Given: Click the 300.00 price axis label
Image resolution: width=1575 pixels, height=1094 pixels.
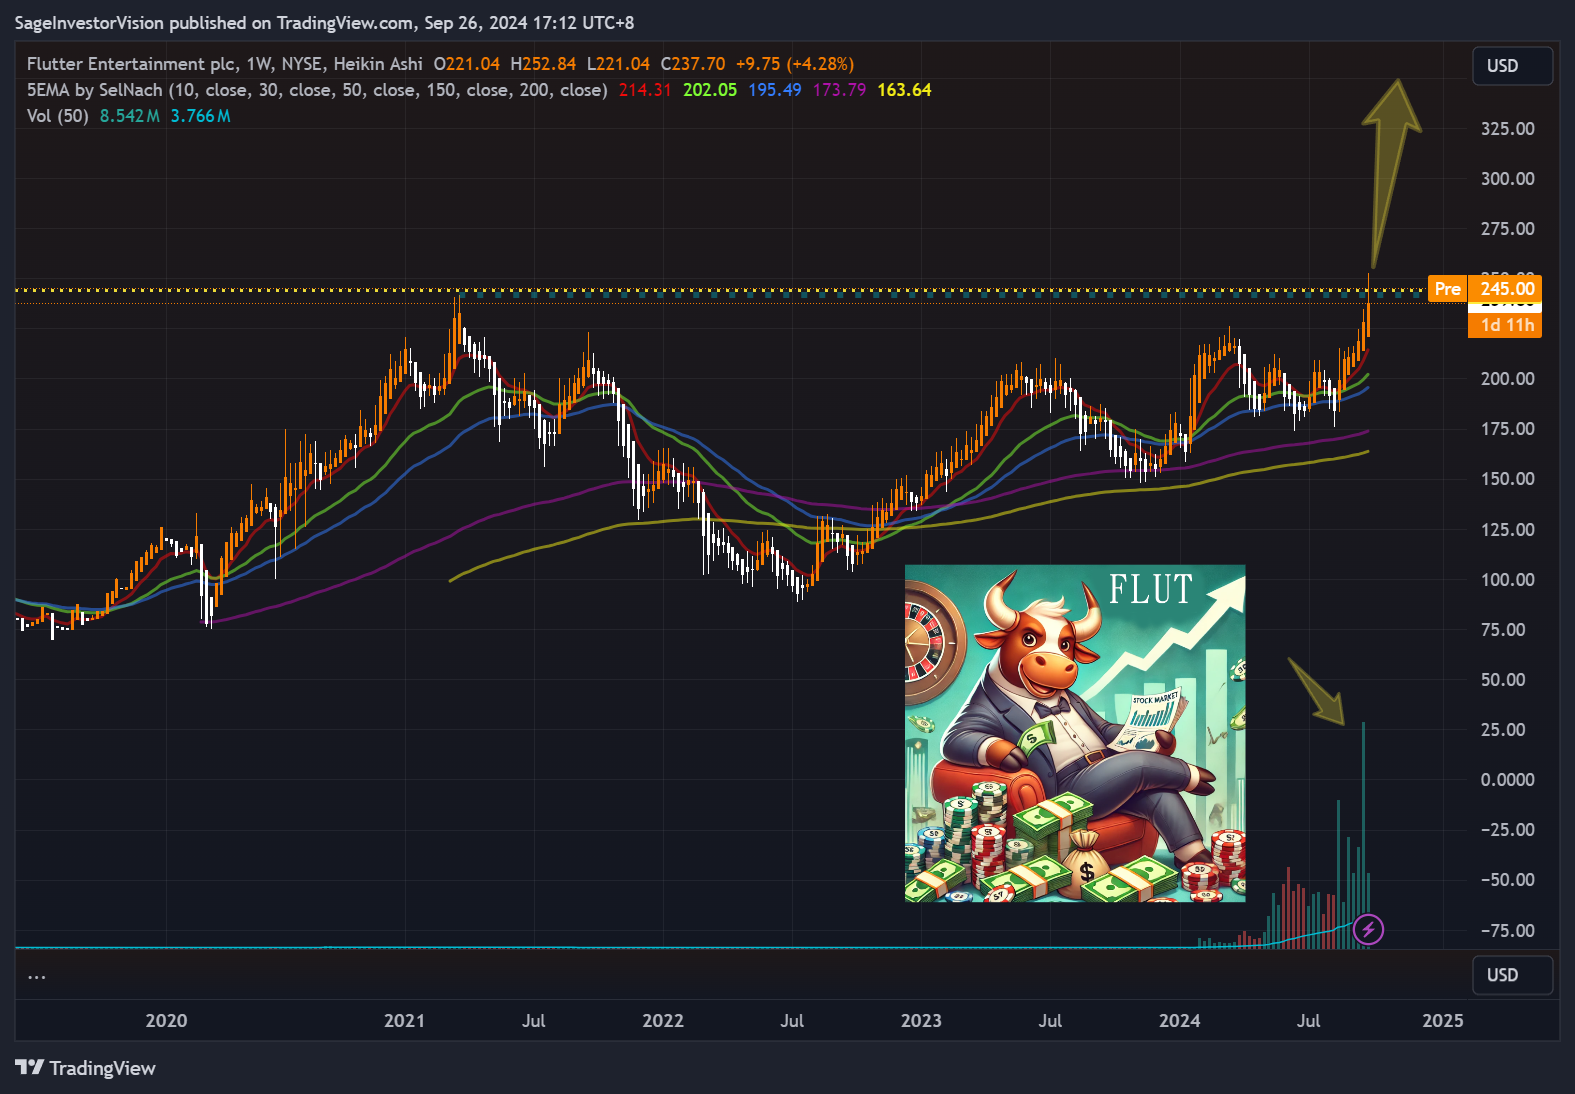Looking at the screenshot, I should pos(1507,179).
